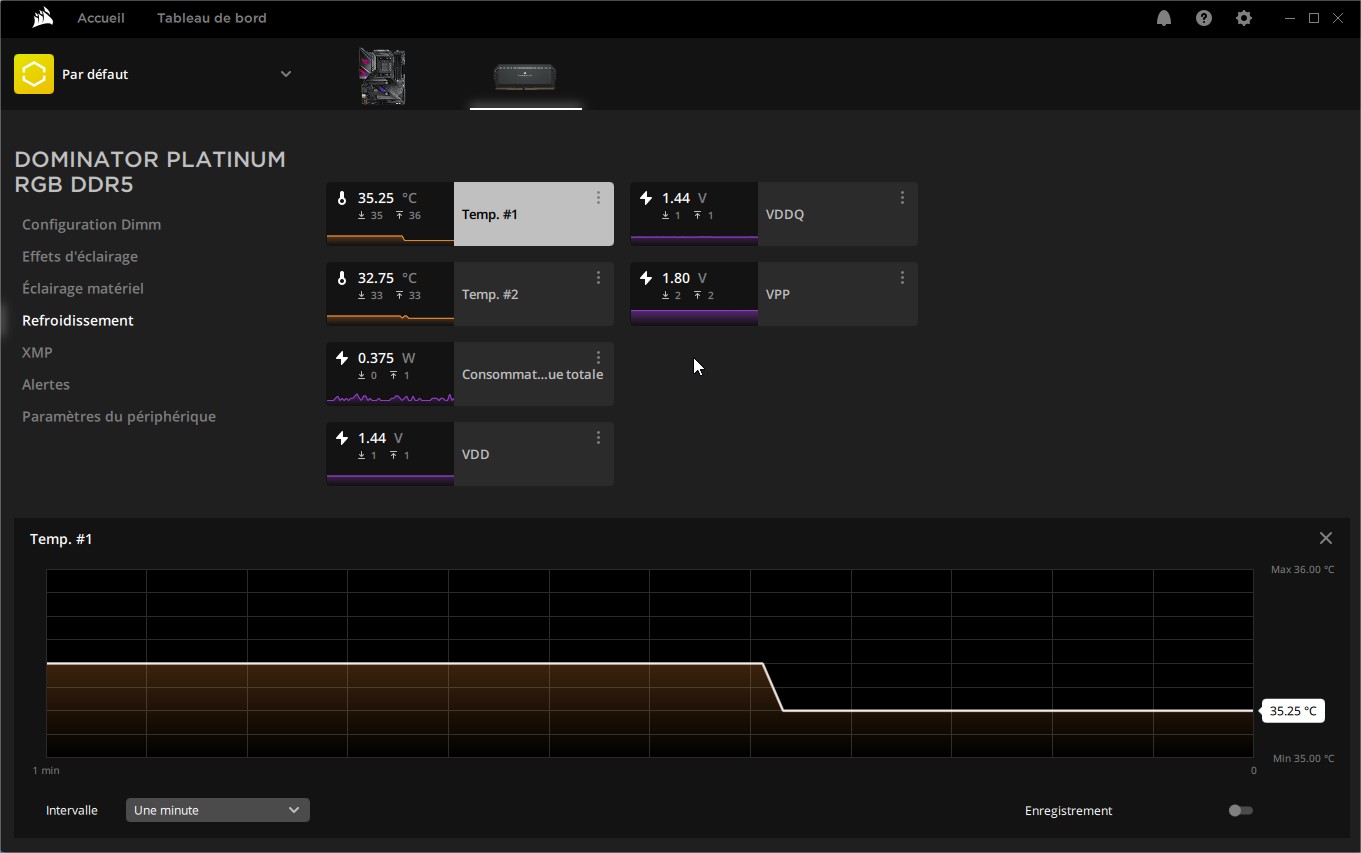Open Effets d'éclairage section

pos(80,257)
